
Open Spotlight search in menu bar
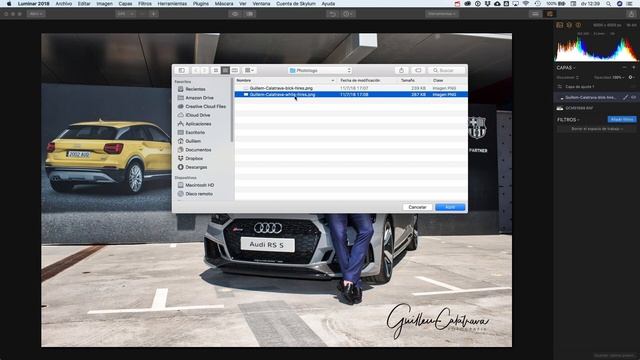click(x=609, y=4)
